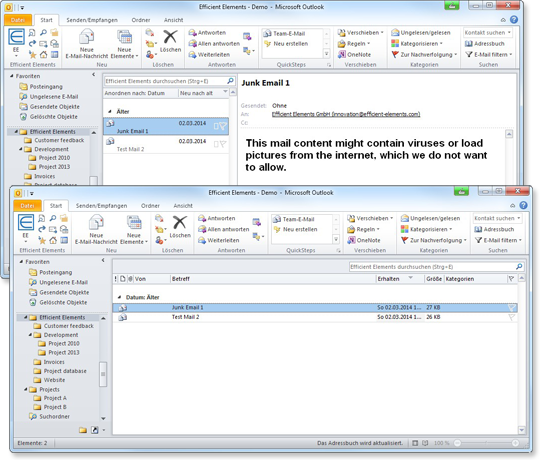Viewport: 541px width, 460px height.
Task: Toggle Ungelesen/gelesen in front window
Action: pyautogui.click(x=430, y=218)
